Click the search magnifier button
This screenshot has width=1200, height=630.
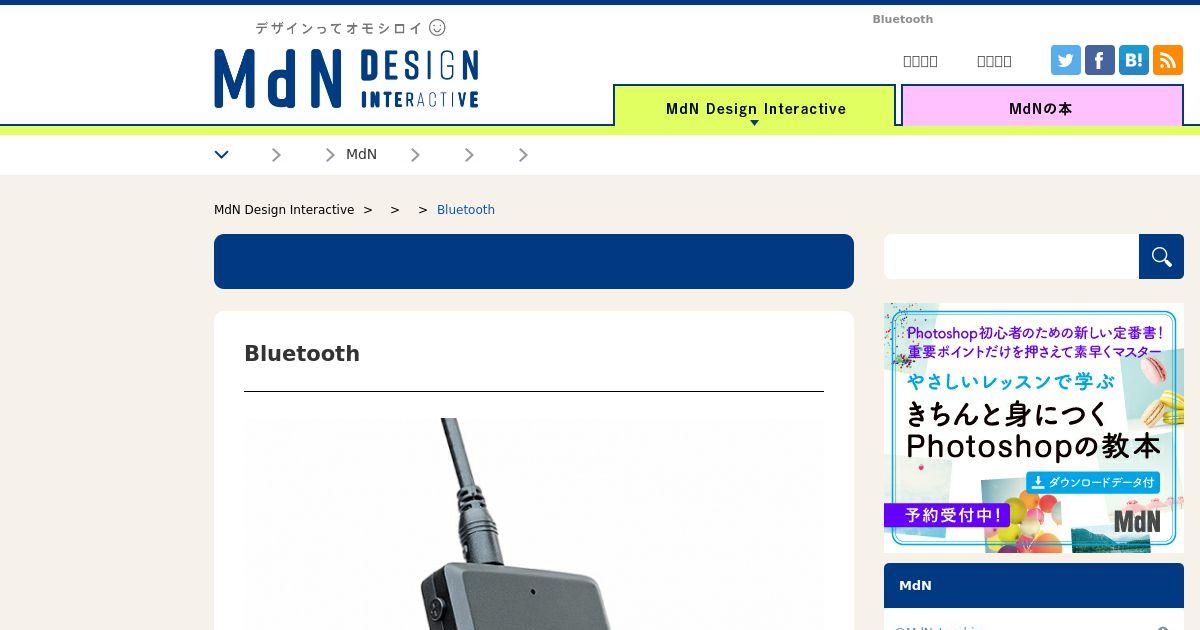(x=1161, y=257)
